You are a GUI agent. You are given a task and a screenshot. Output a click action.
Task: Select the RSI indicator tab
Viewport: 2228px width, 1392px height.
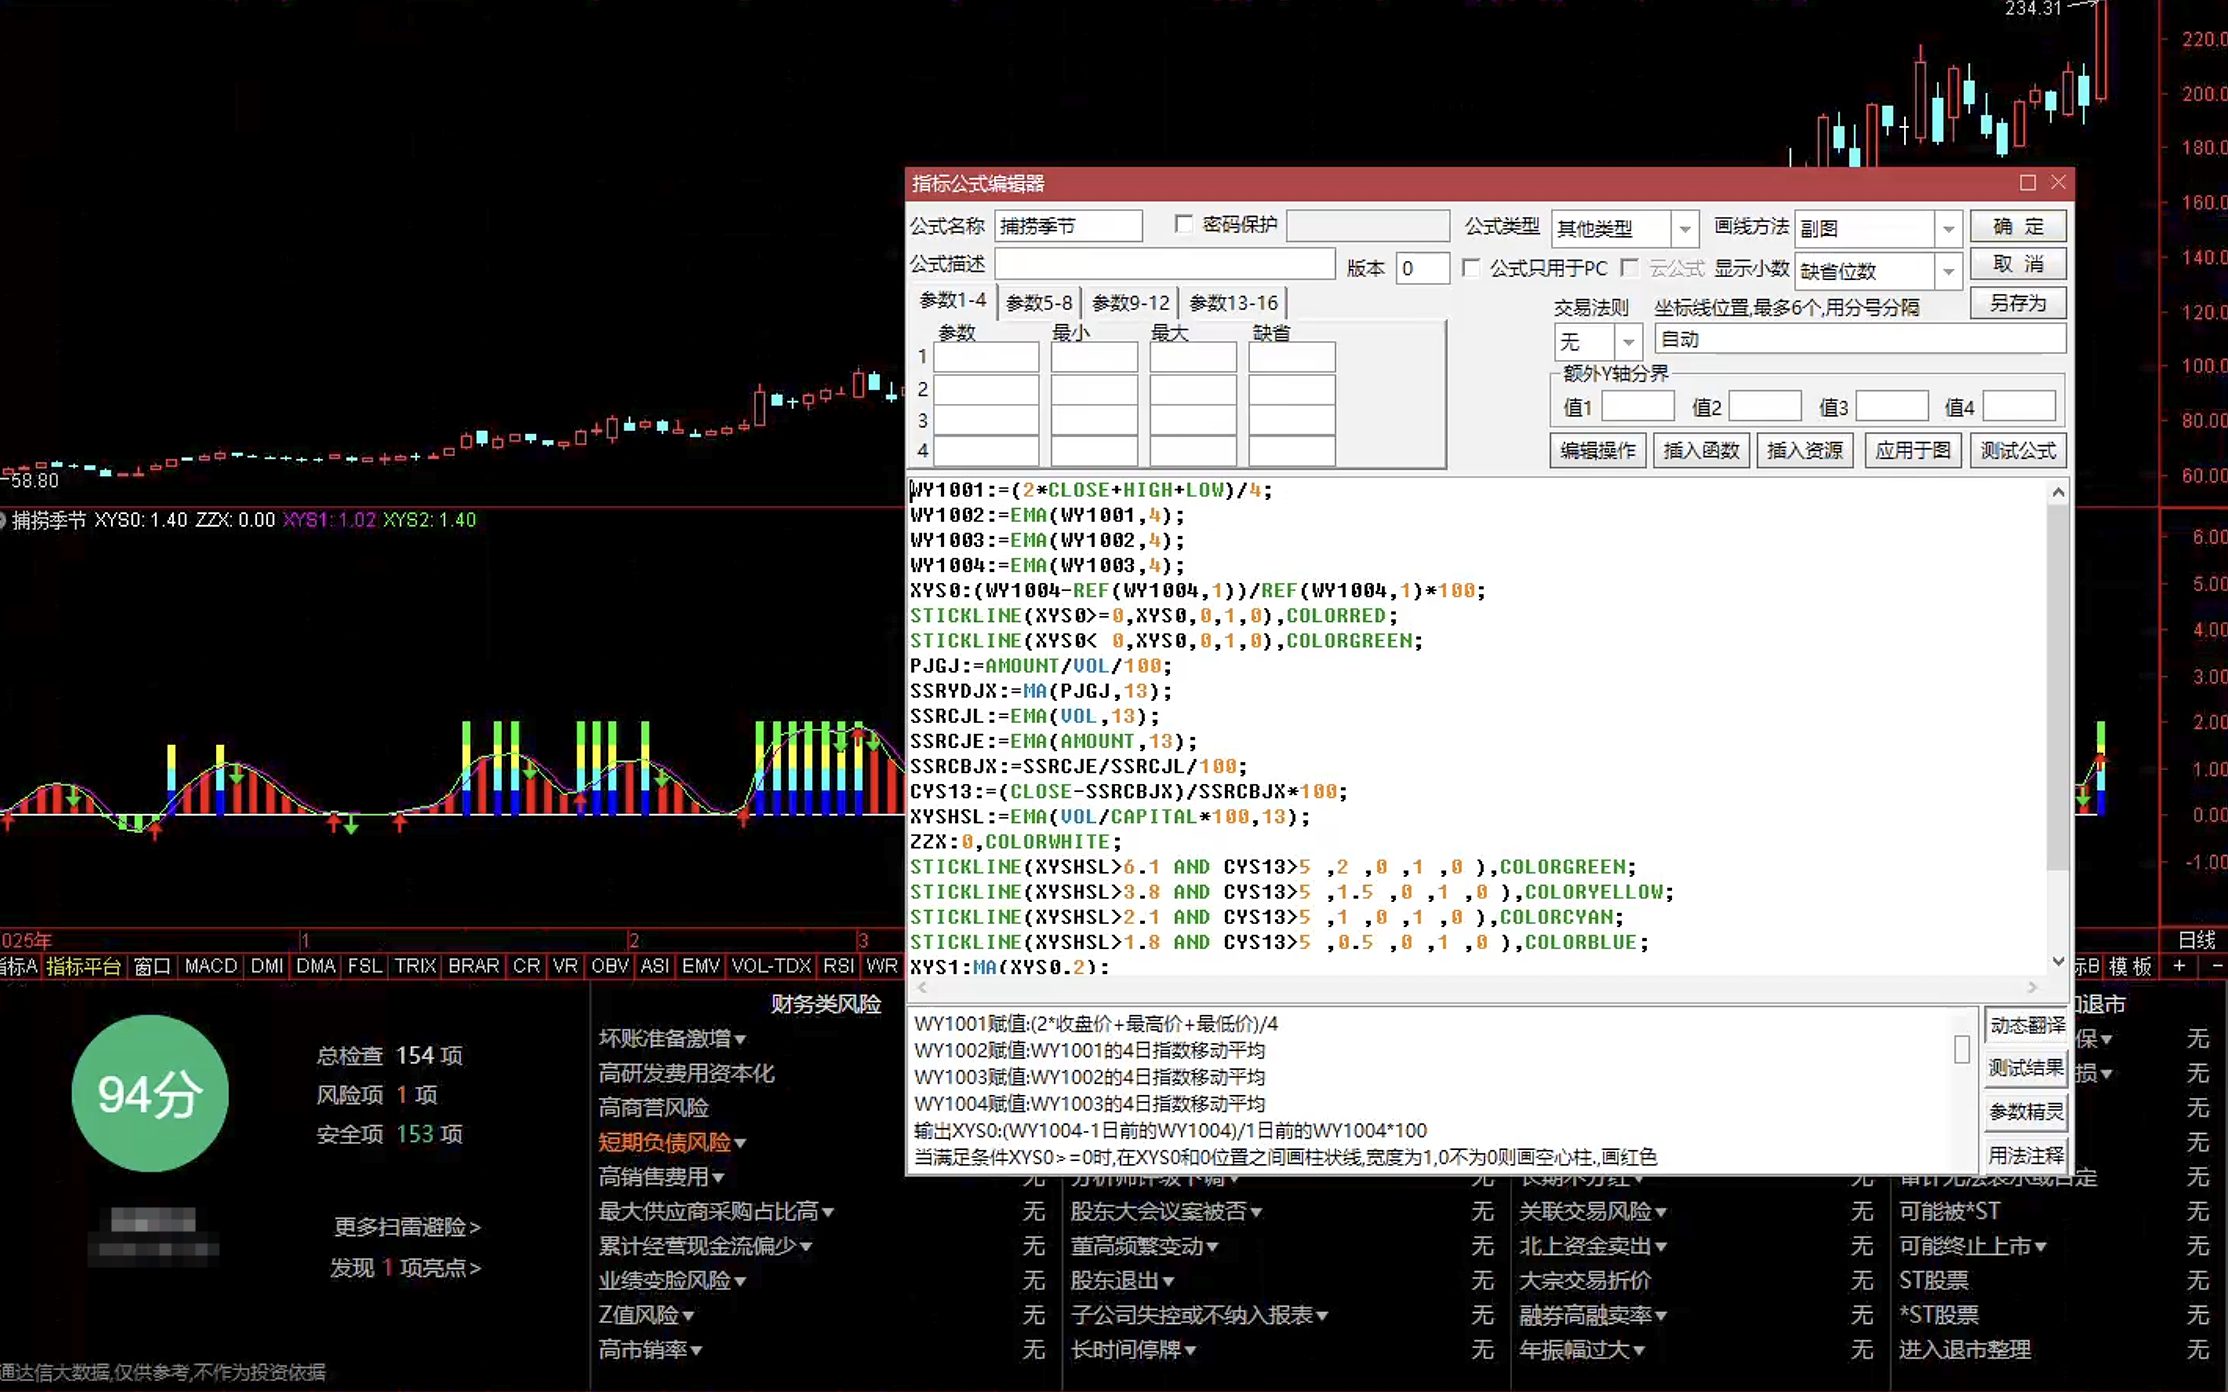tap(838, 966)
